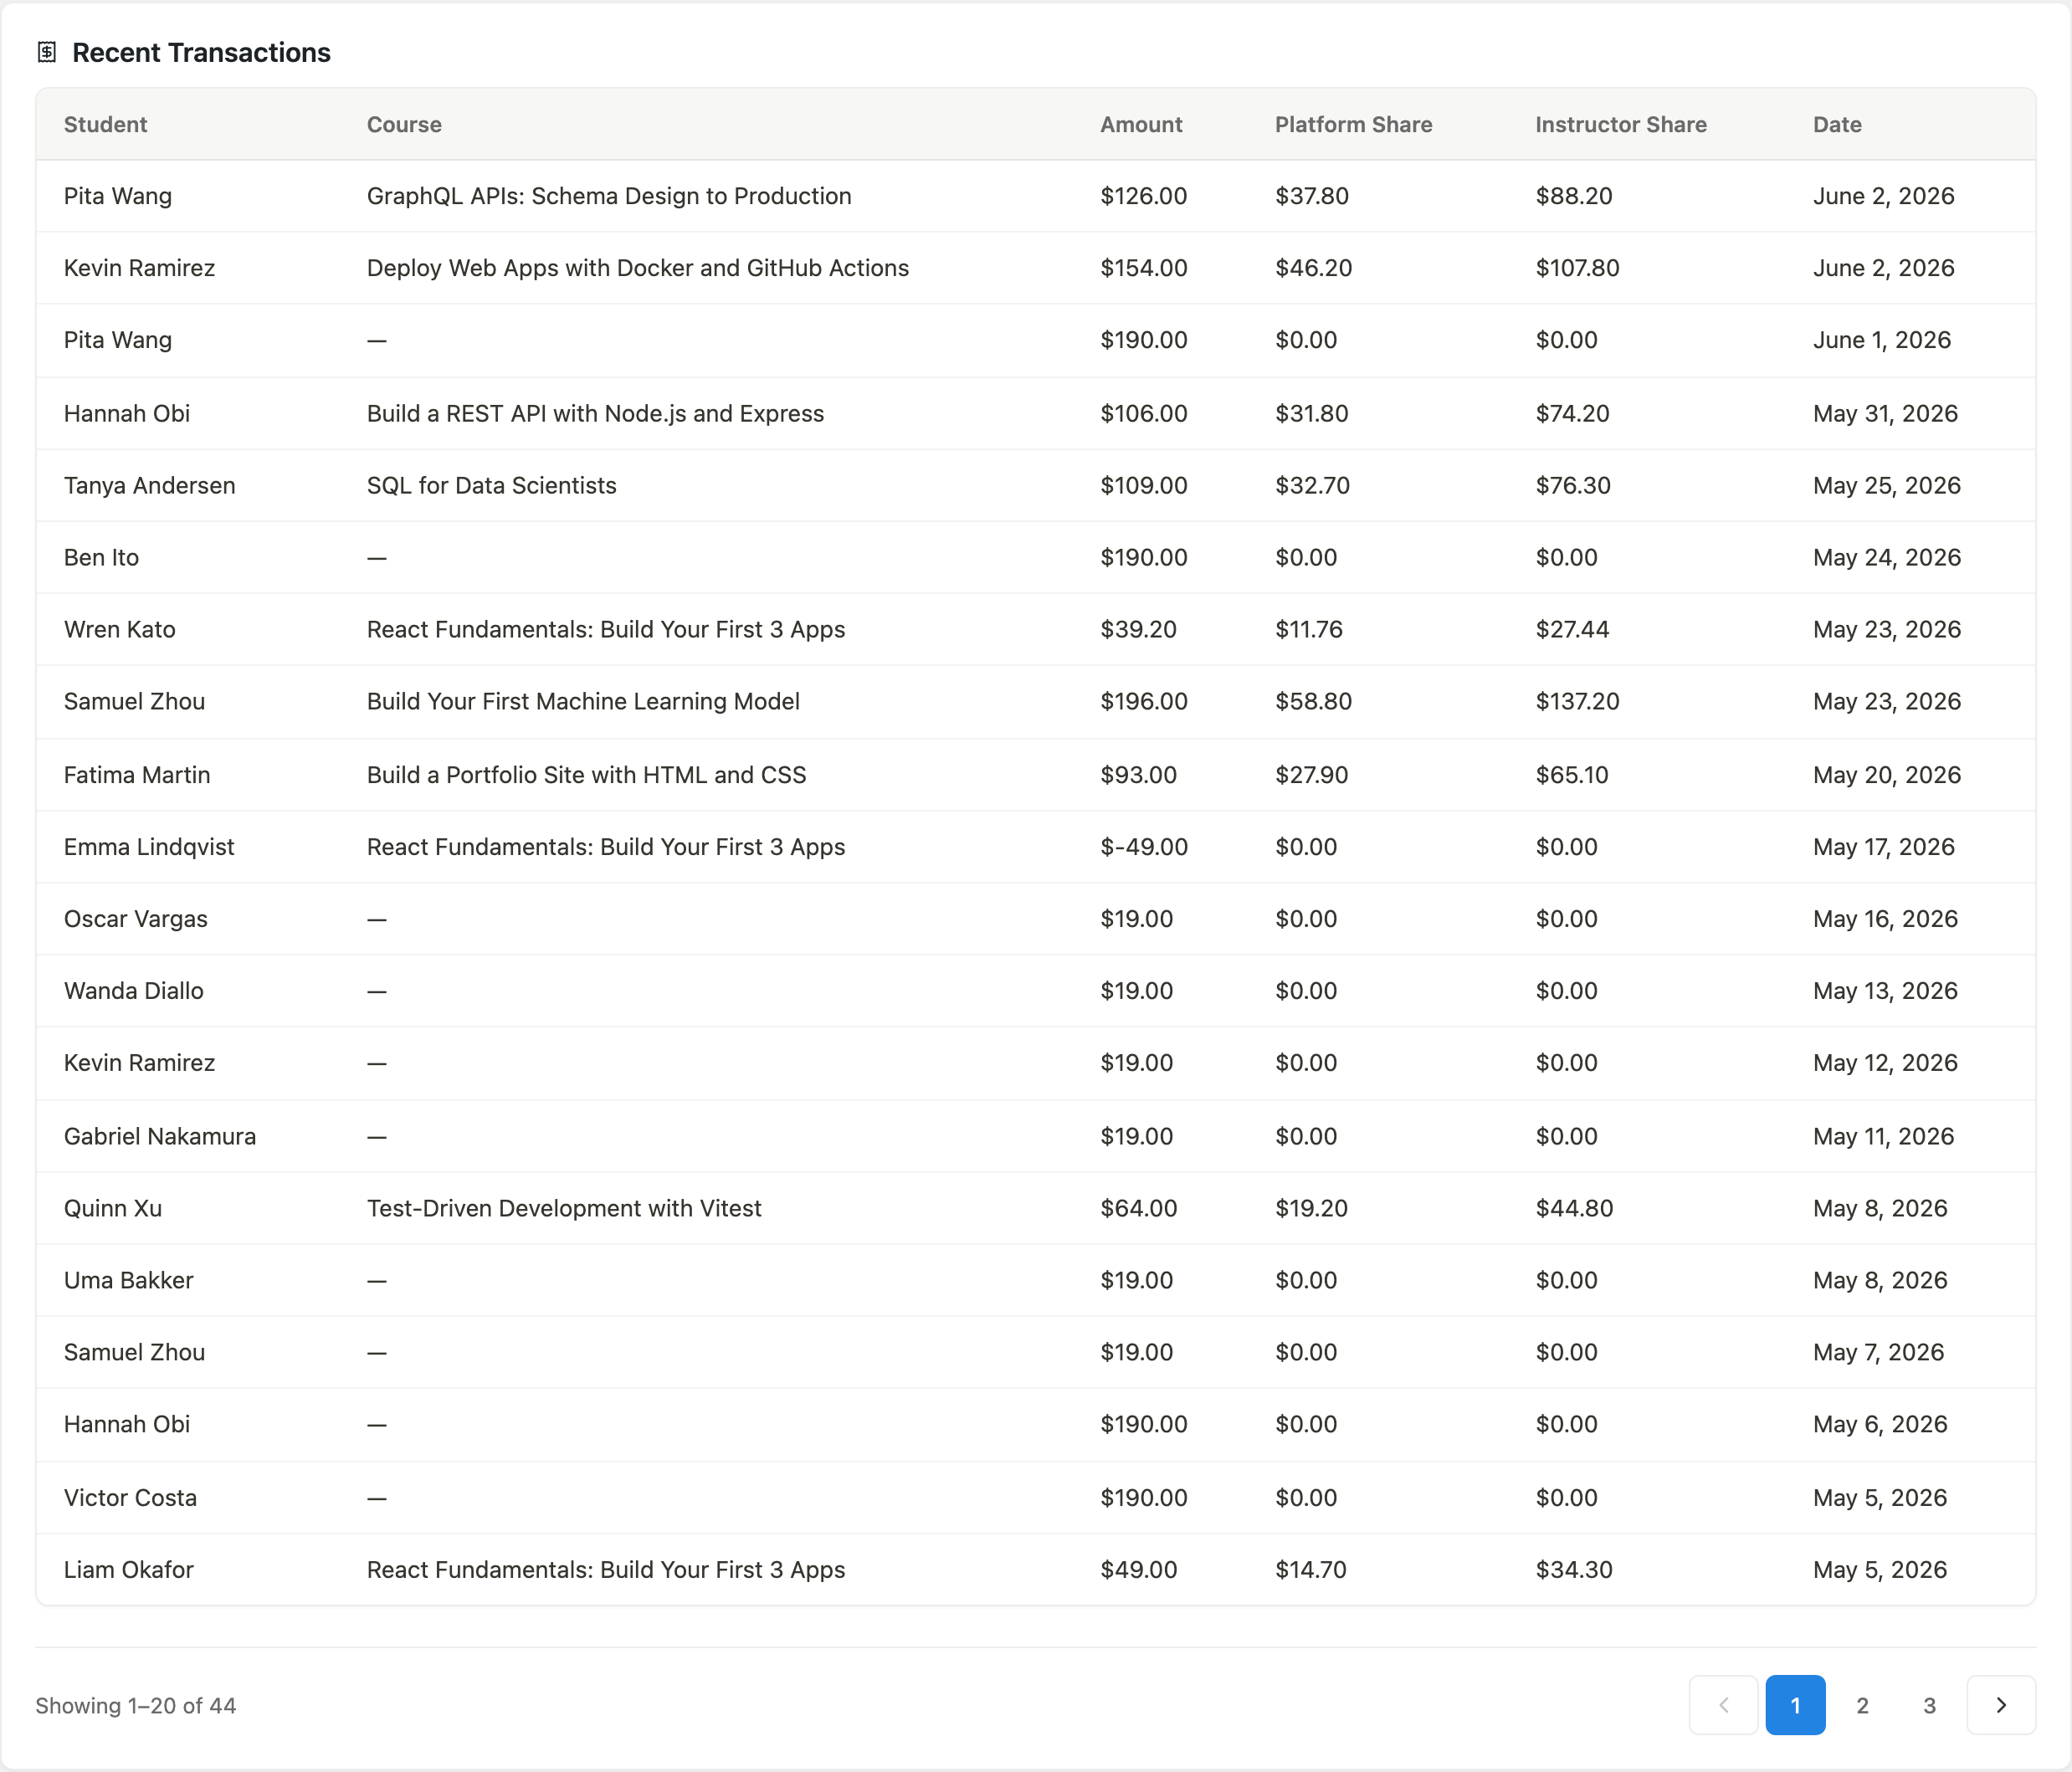Click the date May 25, 2026
This screenshot has height=1772, width=2072.
1887,485
